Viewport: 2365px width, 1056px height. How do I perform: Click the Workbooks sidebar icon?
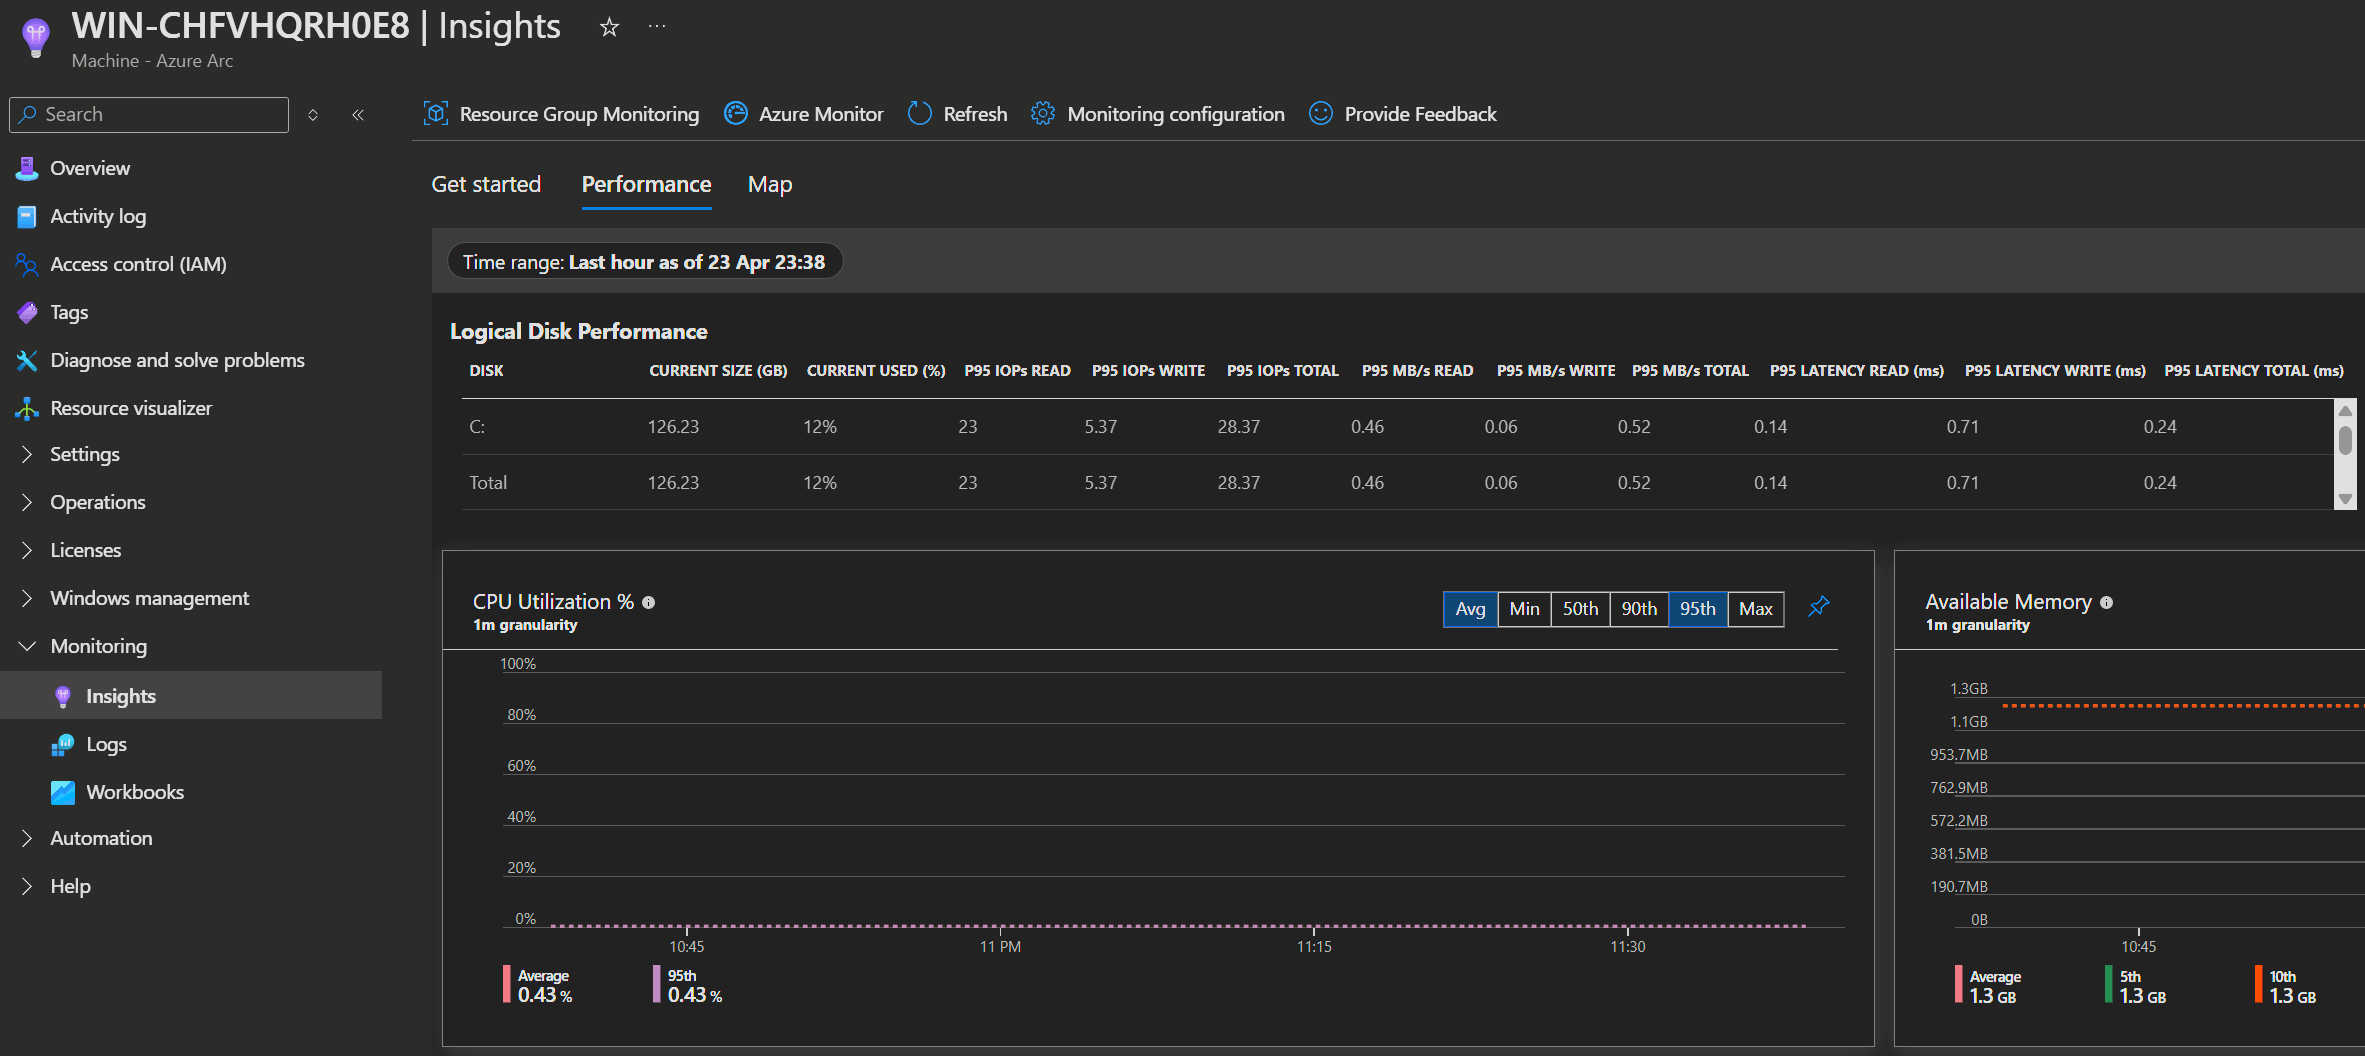(63, 792)
